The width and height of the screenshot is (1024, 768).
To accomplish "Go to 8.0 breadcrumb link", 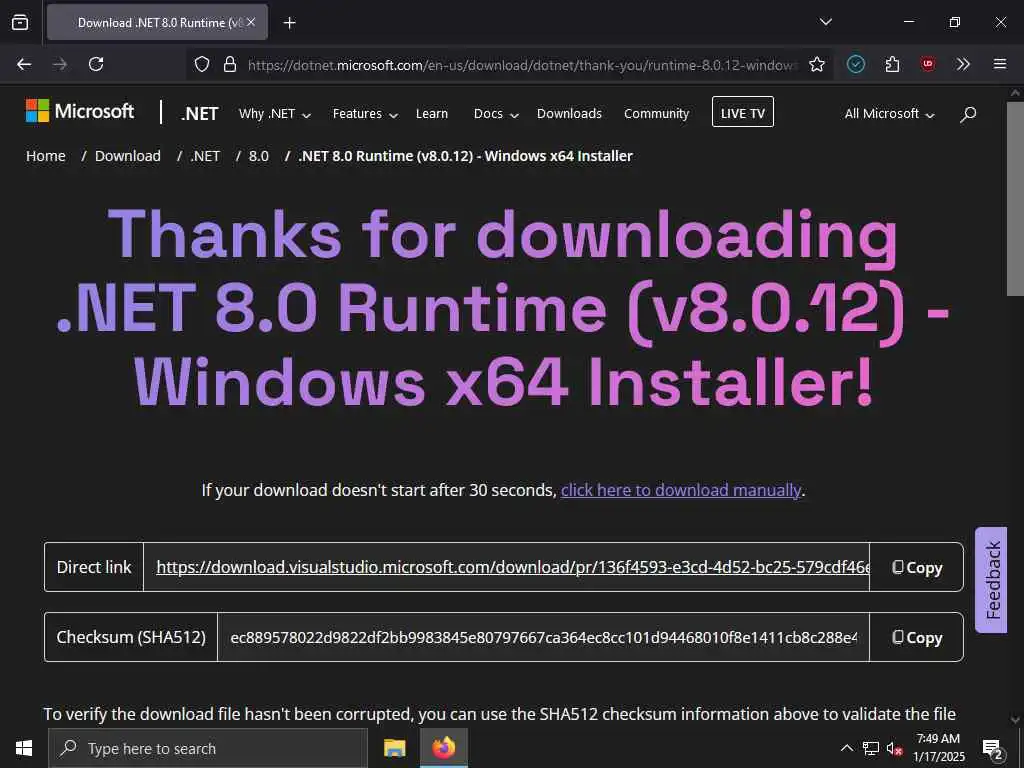I will pos(259,156).
